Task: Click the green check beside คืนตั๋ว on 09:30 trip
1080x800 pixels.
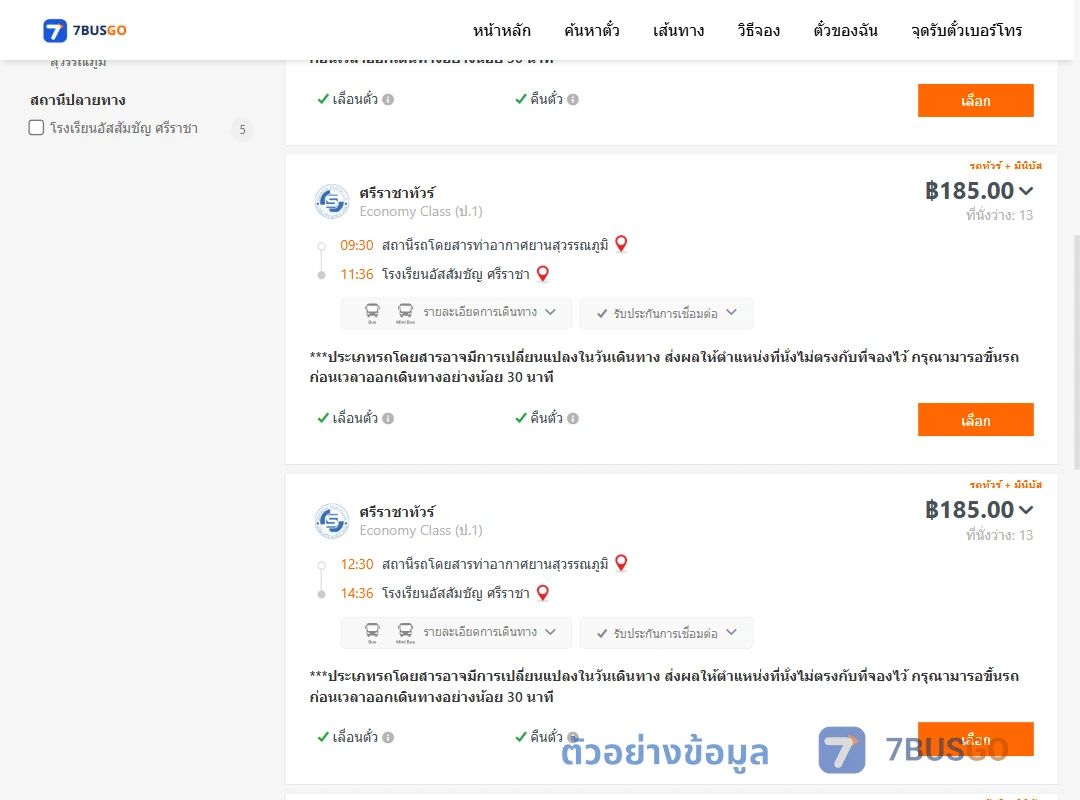Action: (521, 418)
